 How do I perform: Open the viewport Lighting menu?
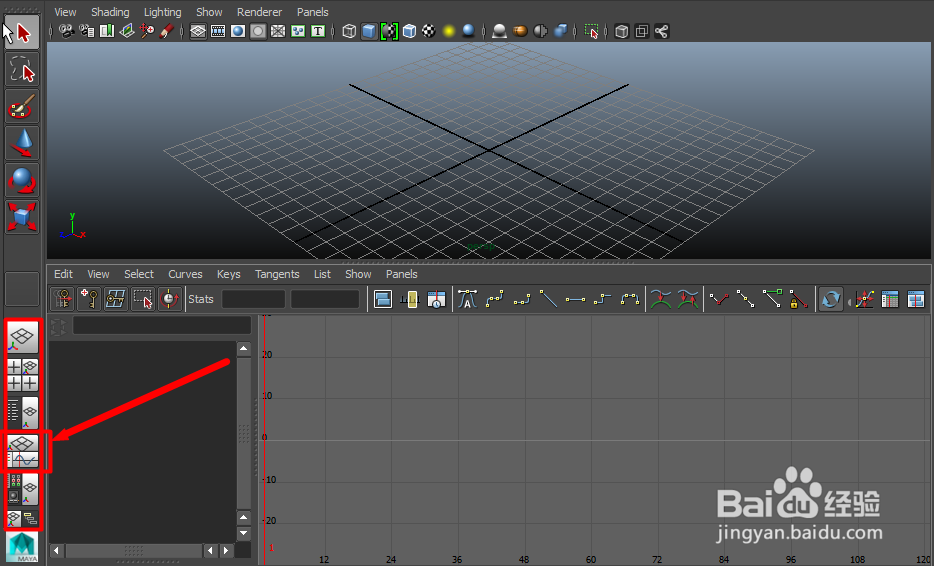[x=163, y=12]
